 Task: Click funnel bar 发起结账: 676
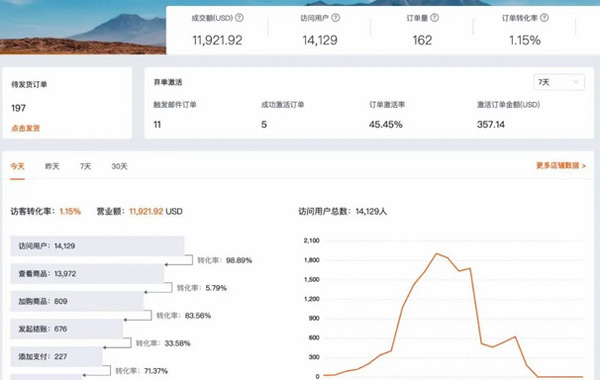tap(67, 329)
